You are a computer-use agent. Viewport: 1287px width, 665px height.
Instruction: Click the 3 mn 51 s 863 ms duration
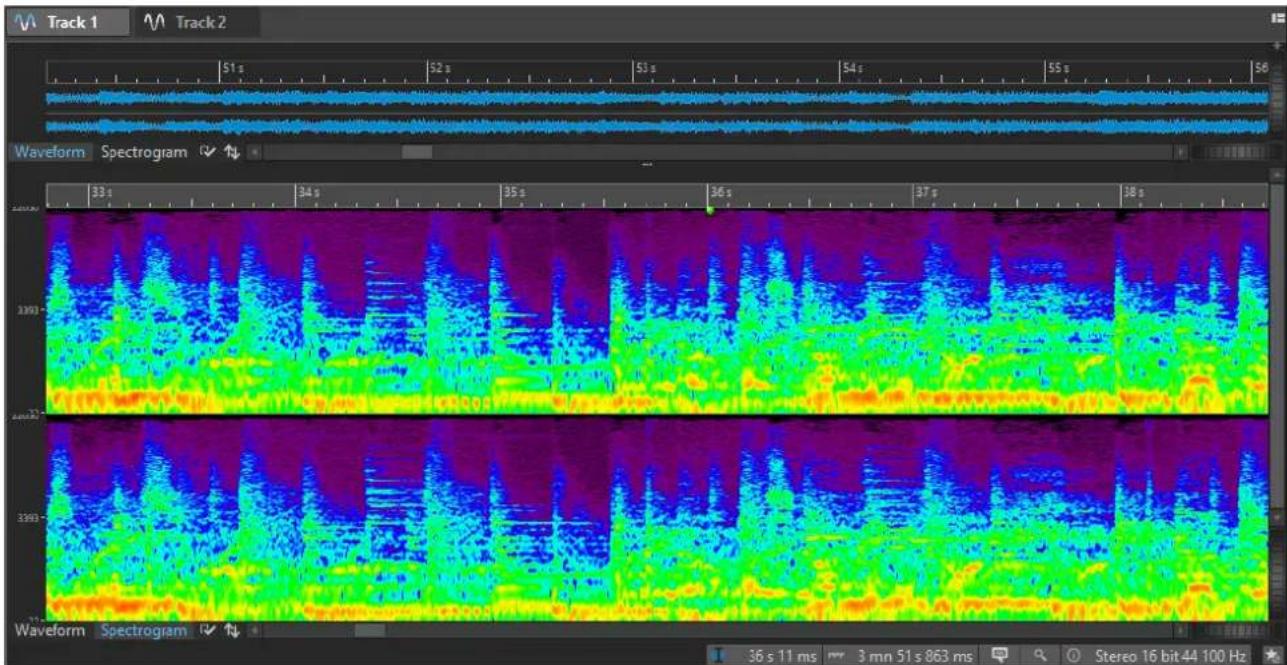tap(914, 655)
